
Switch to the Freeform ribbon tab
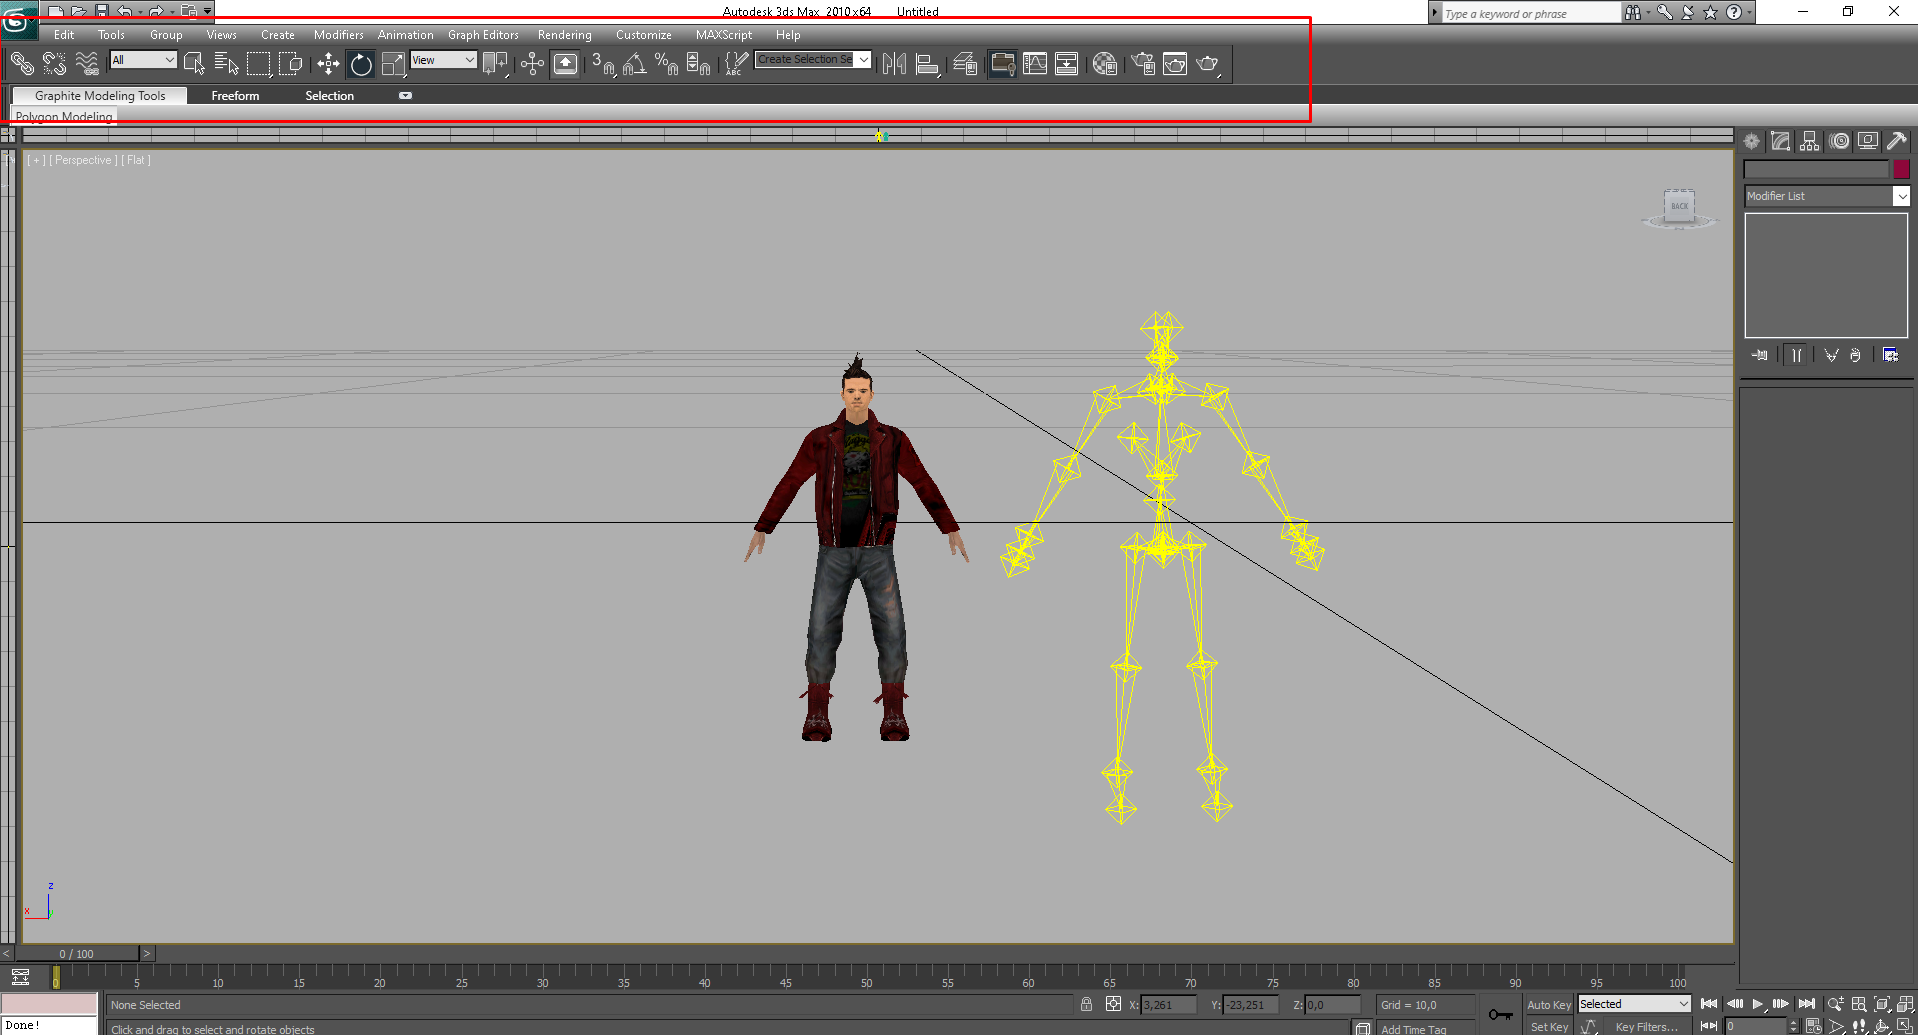[235, 96]
